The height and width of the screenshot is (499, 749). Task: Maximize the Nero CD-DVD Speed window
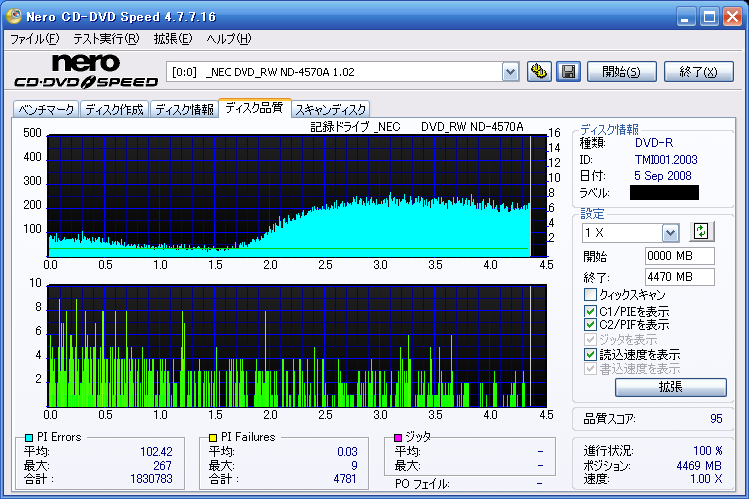pos(709,17)
